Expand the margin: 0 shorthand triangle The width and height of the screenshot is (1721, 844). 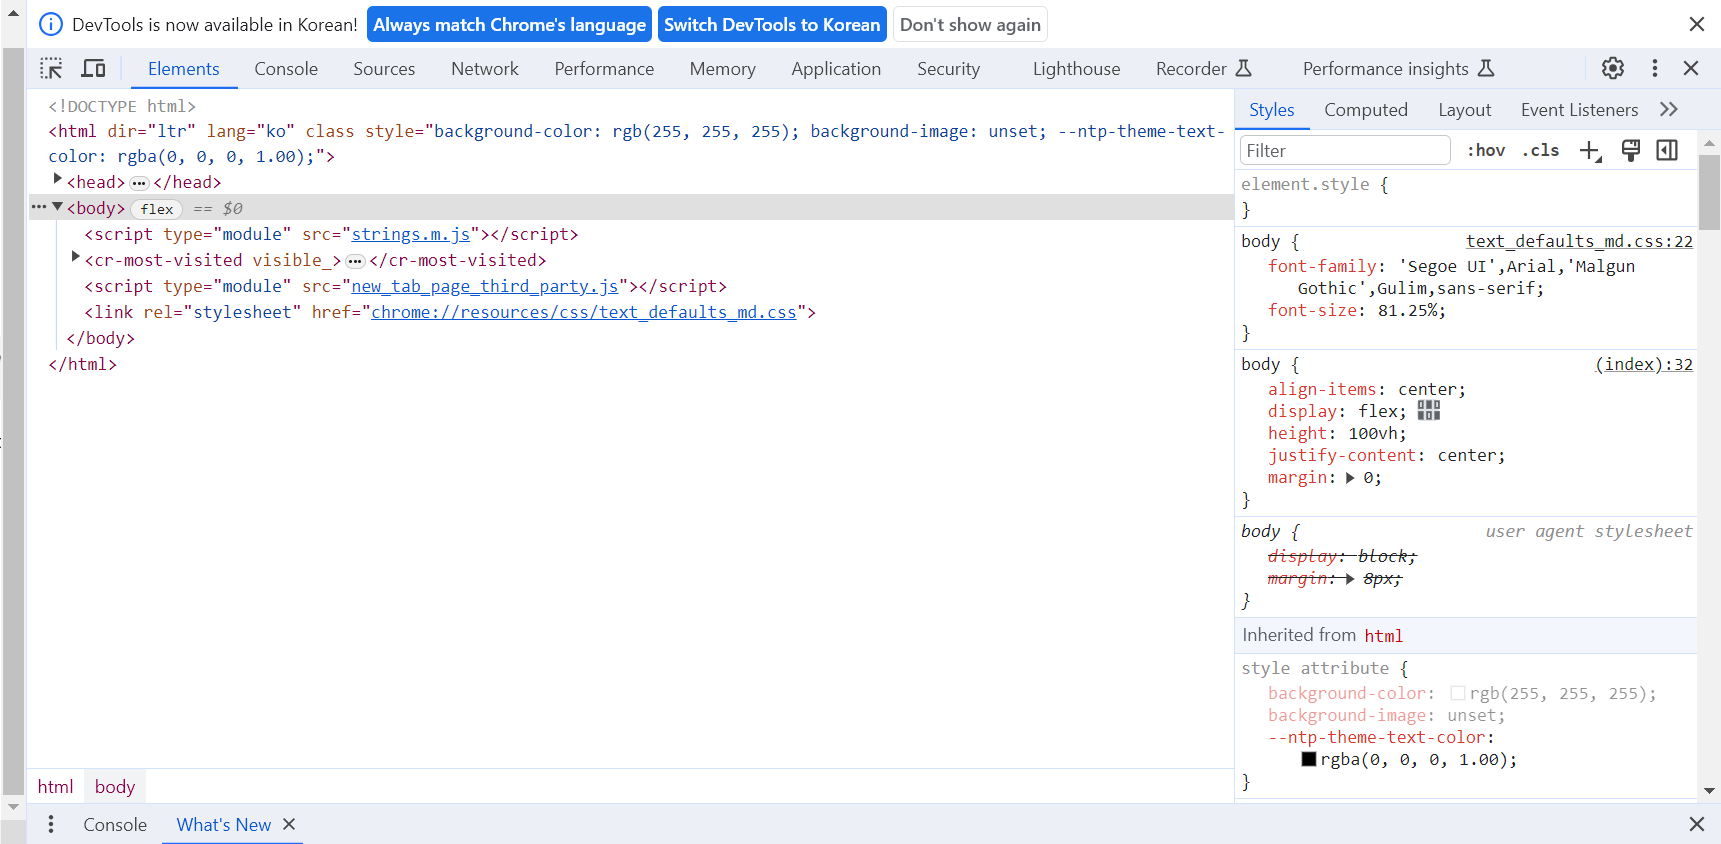1350,478
